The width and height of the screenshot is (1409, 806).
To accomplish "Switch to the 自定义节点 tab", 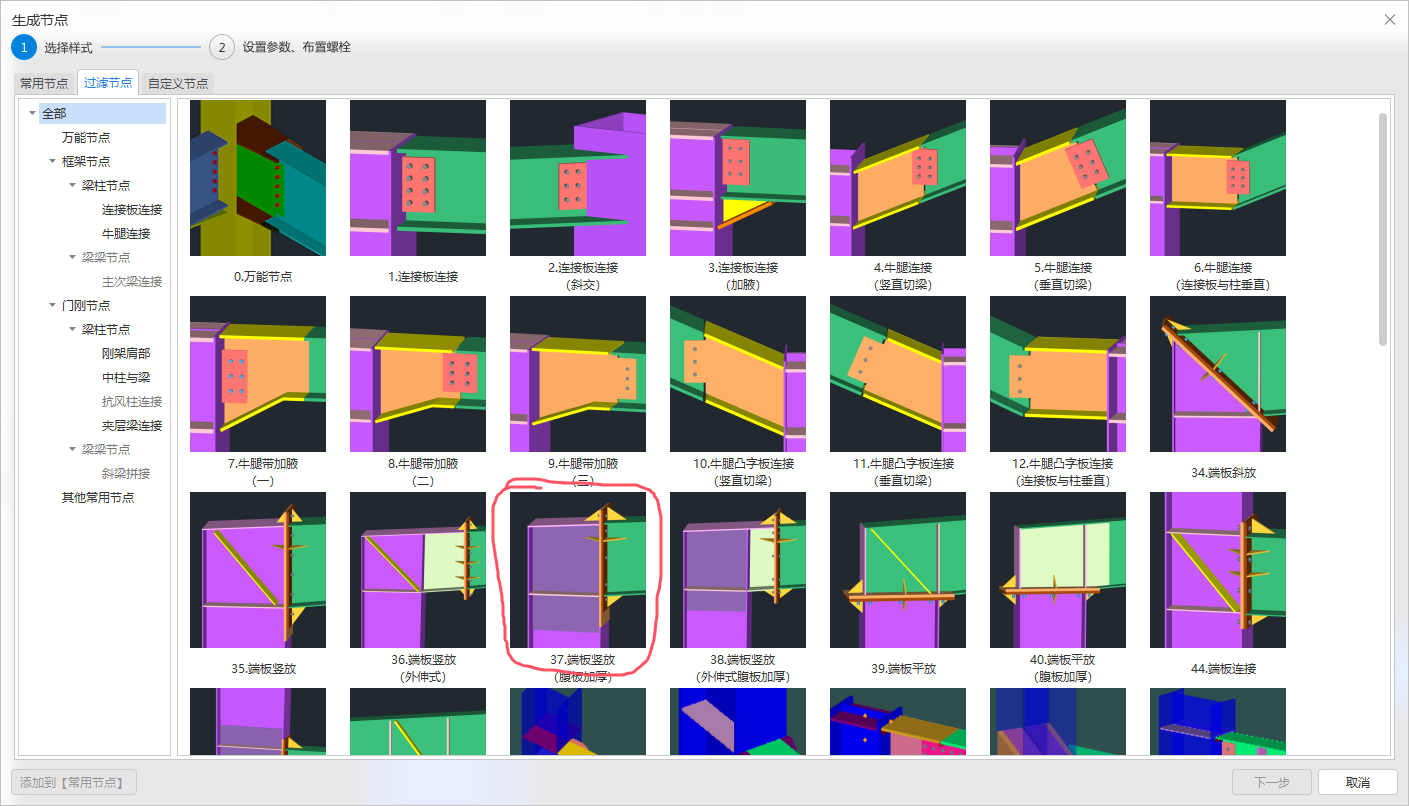I will [x=178, y=83].
